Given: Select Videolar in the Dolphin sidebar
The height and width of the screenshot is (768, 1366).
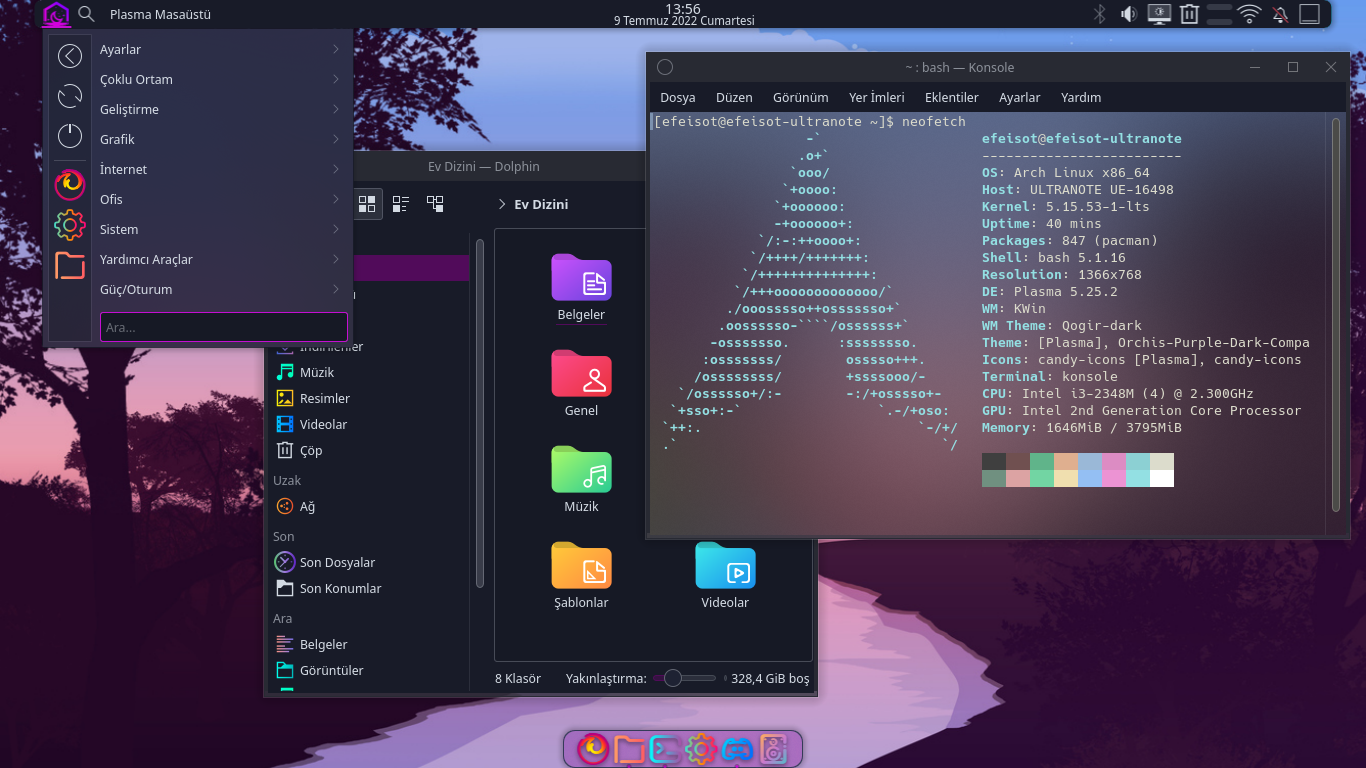Looking at the screenshot, I should 324,424.
